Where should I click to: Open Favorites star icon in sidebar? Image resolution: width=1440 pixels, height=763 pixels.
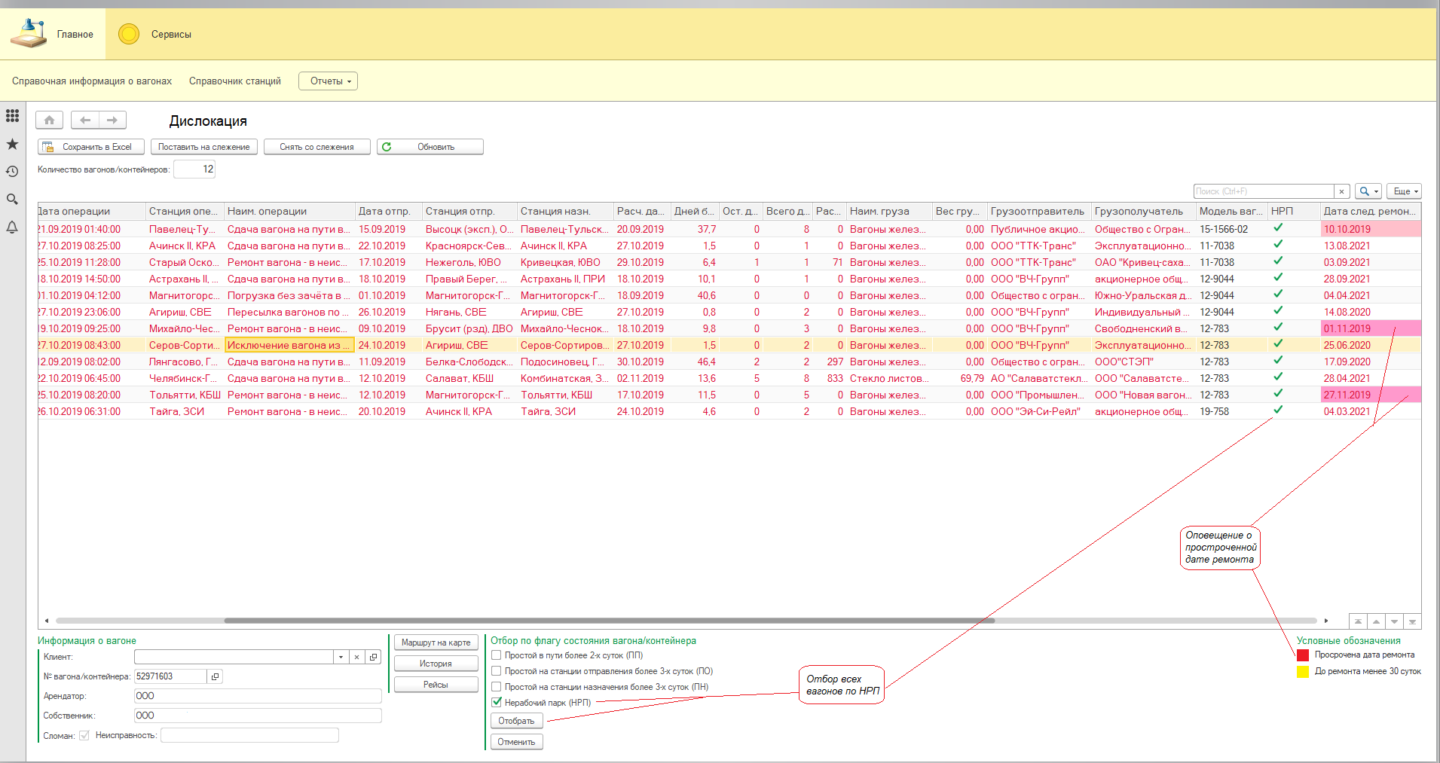pos(12,144)
